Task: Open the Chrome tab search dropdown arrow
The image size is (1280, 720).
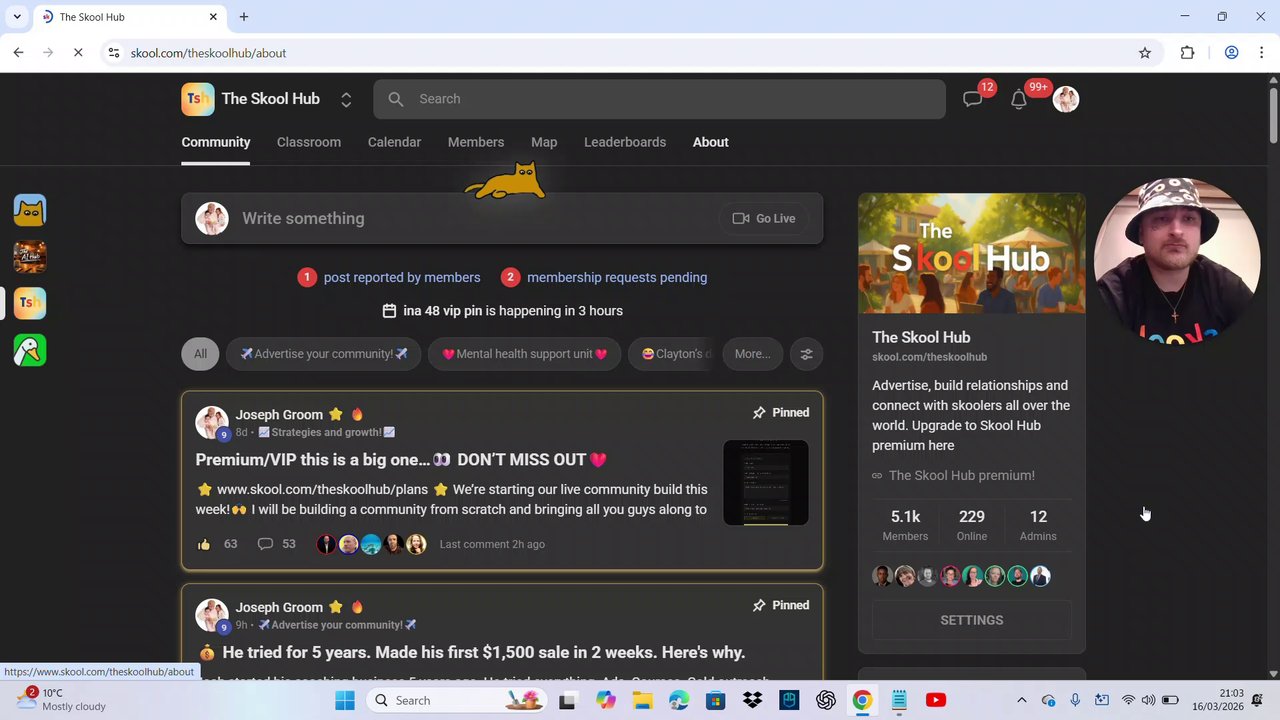Action: point(17,17)
